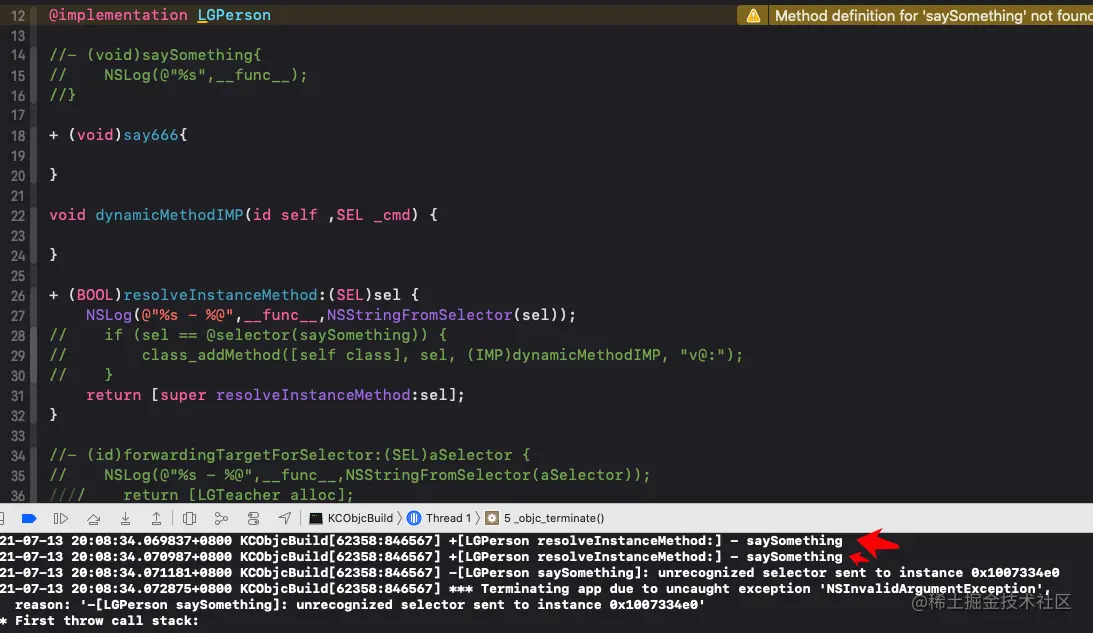Open the Environment Overrides icon

coord(253,518)
